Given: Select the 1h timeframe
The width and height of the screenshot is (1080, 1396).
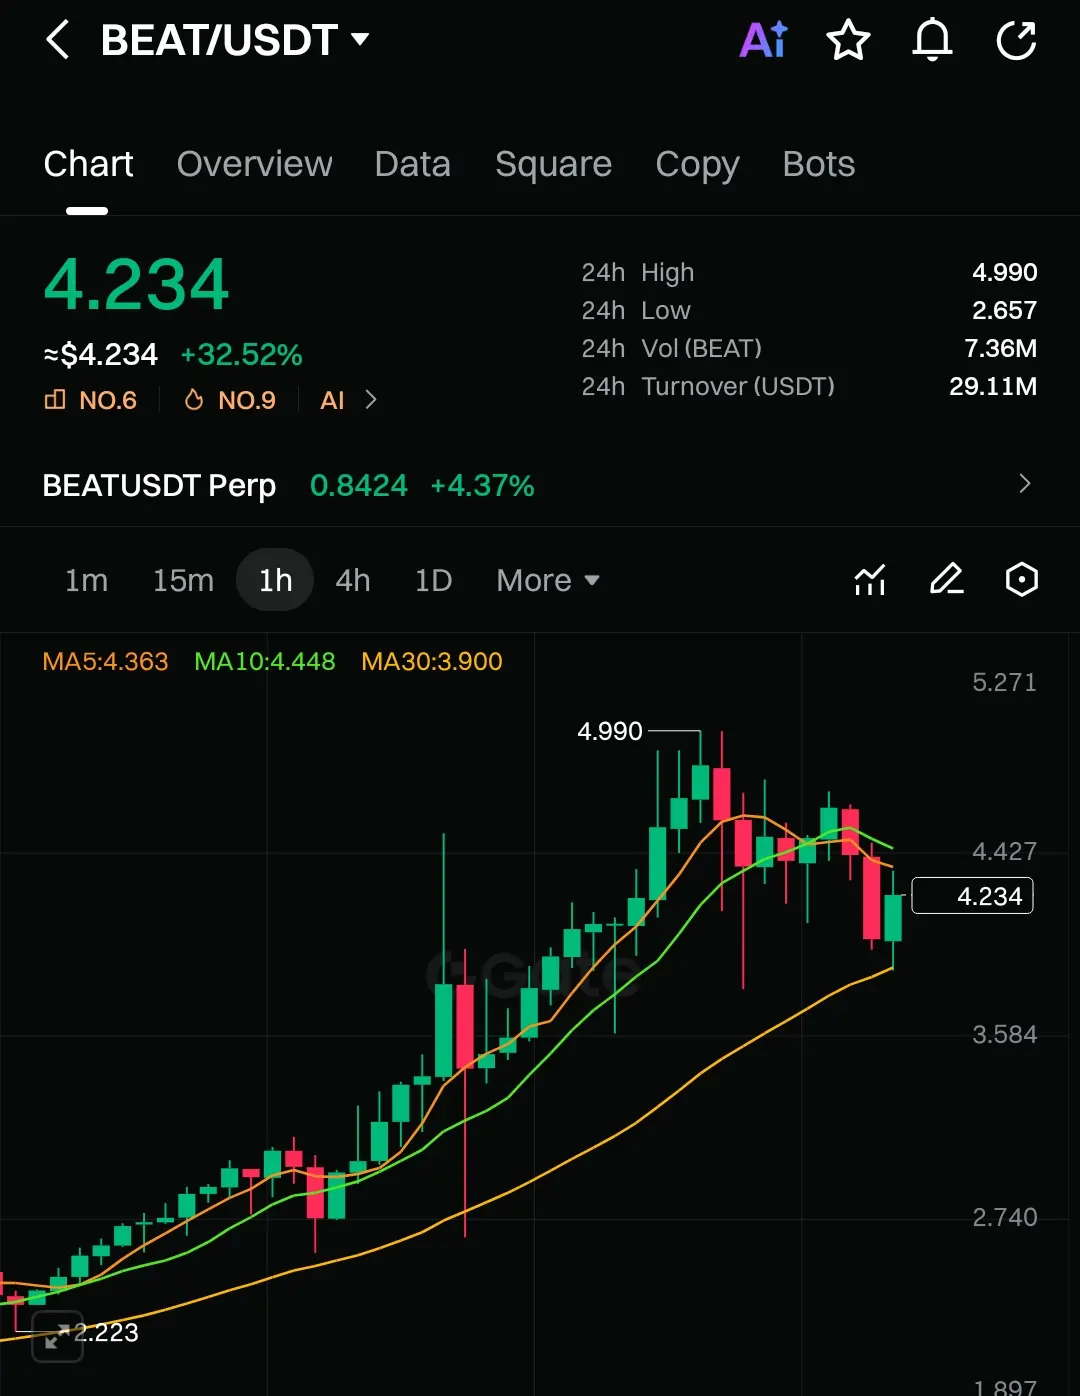Looking at the screenshot, I should [x=275, y=580].
